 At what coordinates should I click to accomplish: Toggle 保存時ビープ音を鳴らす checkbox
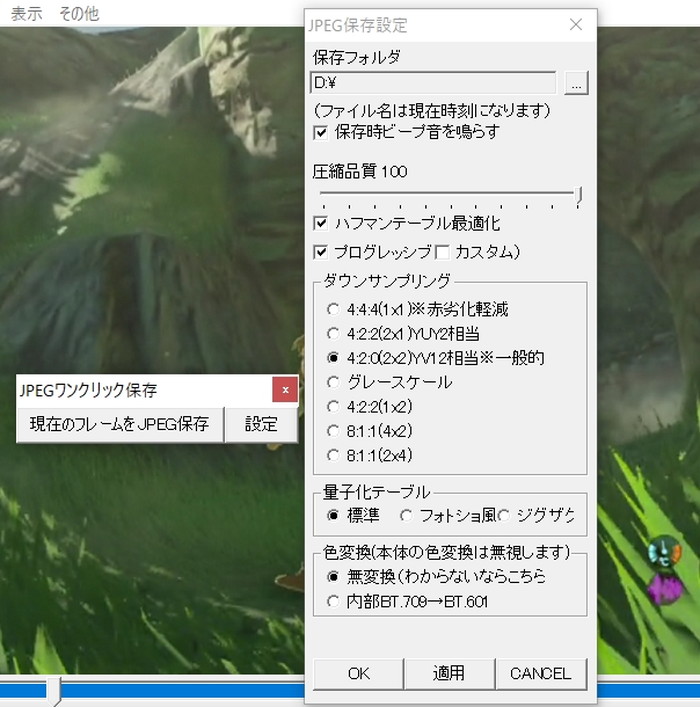[406, 132]
